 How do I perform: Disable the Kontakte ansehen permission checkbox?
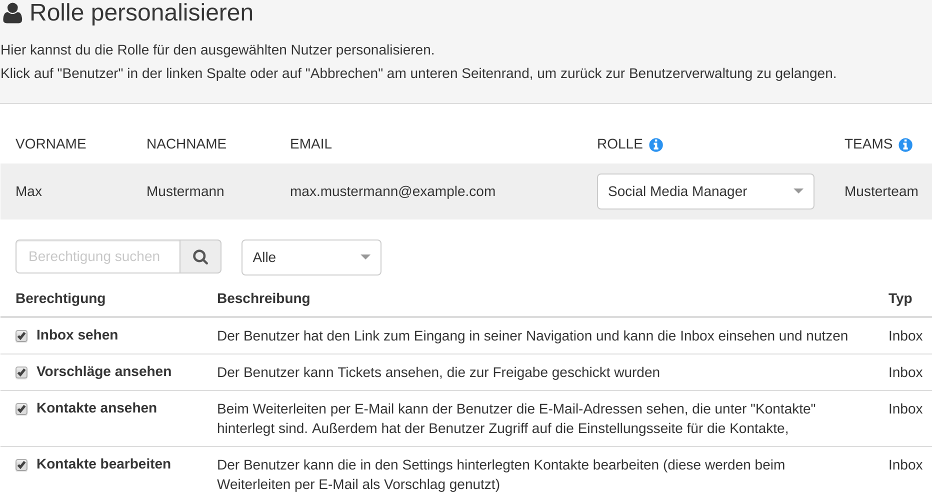[x=22, y=410]
